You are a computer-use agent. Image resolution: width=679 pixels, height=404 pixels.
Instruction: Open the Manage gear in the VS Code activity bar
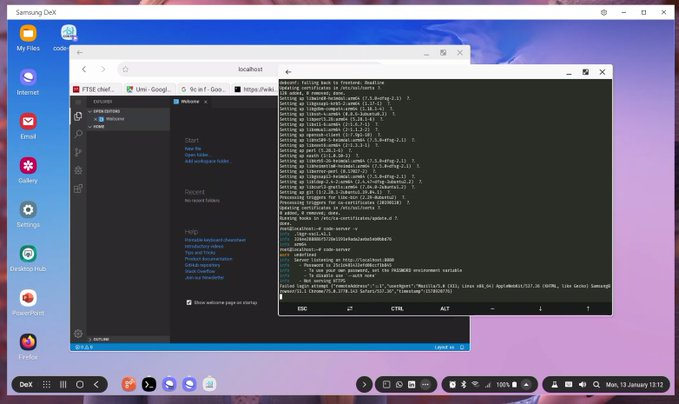pyautogui.click(x=78, y=333)
